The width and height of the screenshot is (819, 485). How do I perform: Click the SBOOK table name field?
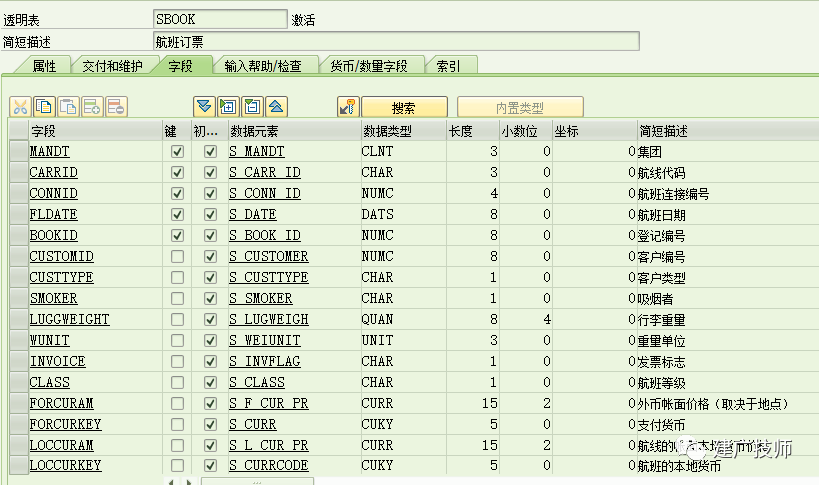pos(220,19)
